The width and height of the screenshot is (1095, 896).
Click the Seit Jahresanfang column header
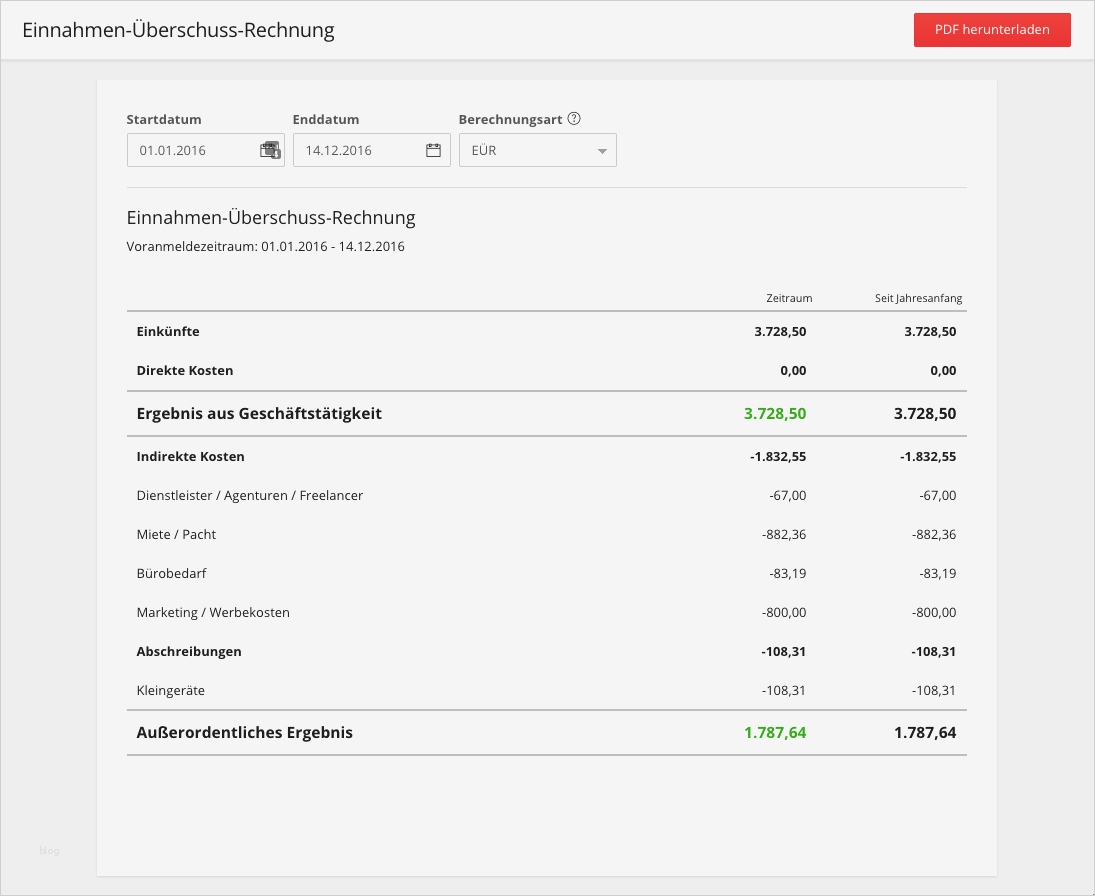pos(919,297)
